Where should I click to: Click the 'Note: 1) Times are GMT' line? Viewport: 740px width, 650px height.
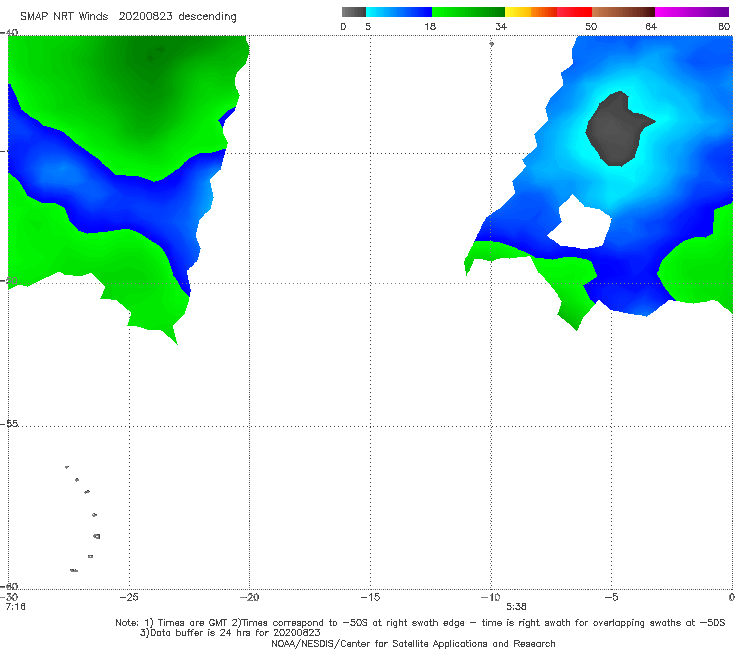tap(420, 623)
